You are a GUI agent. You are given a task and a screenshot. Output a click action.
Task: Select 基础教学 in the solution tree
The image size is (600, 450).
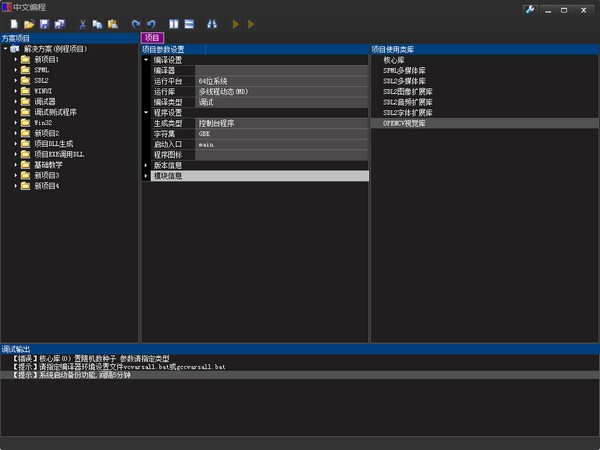(49, 165)
